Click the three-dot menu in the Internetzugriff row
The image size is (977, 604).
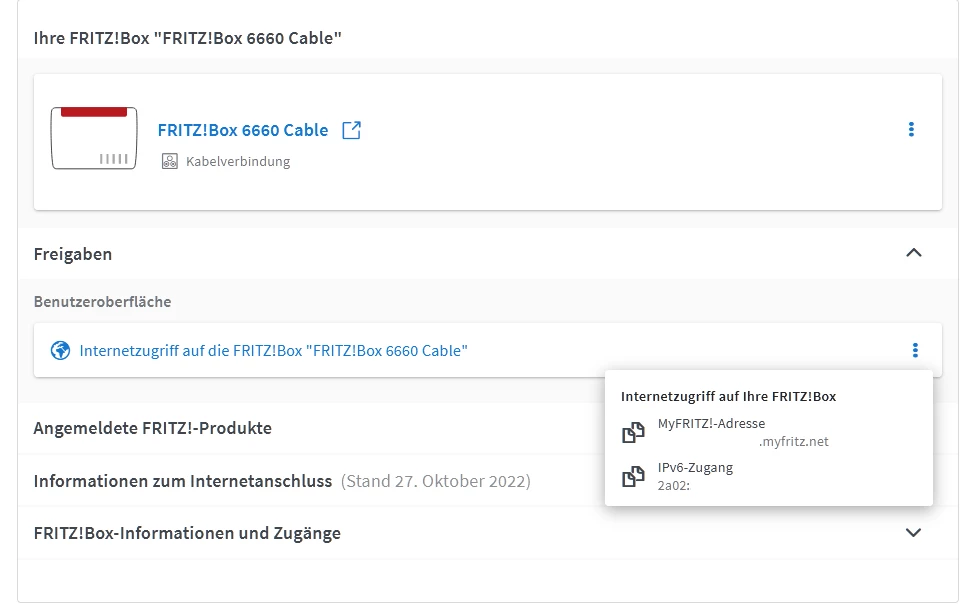pyautogui.click(x=914, y=350)
